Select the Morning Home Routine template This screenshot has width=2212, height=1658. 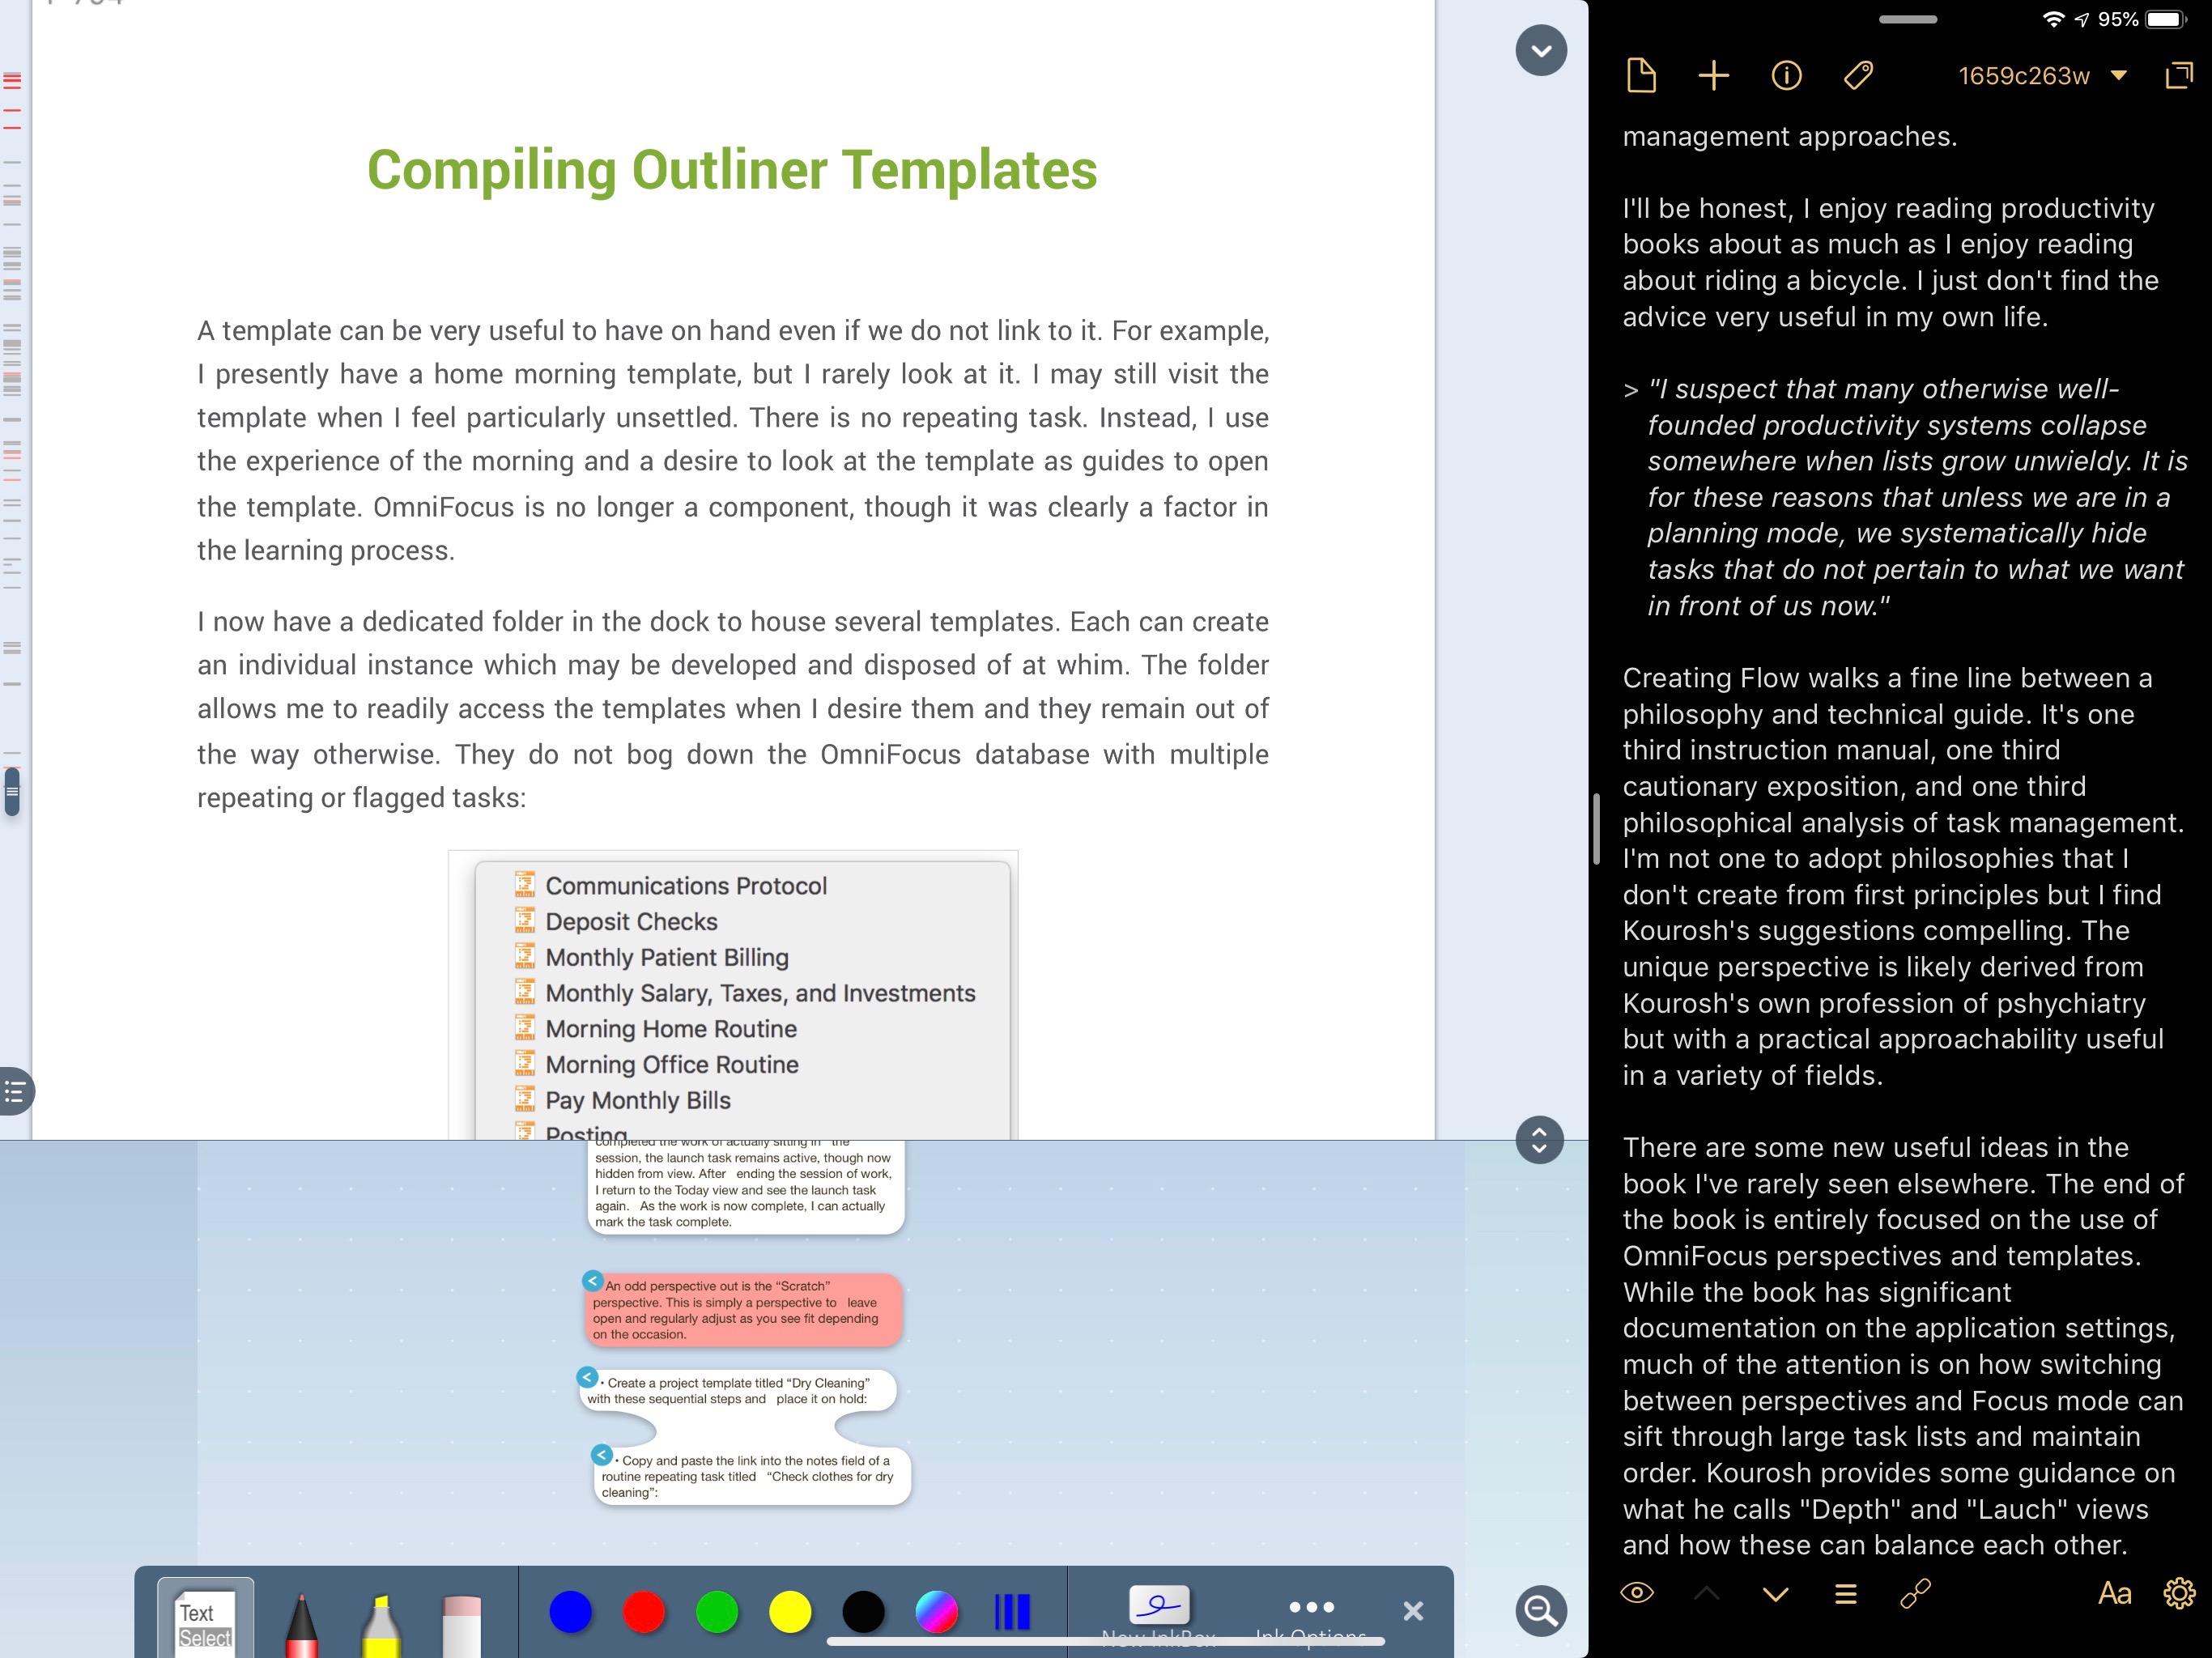(670, 1027)
